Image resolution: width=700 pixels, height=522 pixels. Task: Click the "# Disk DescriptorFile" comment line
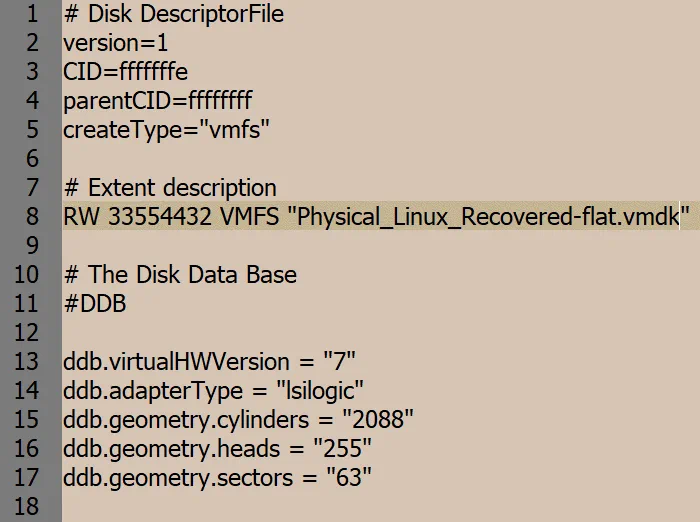pos(173,14)
